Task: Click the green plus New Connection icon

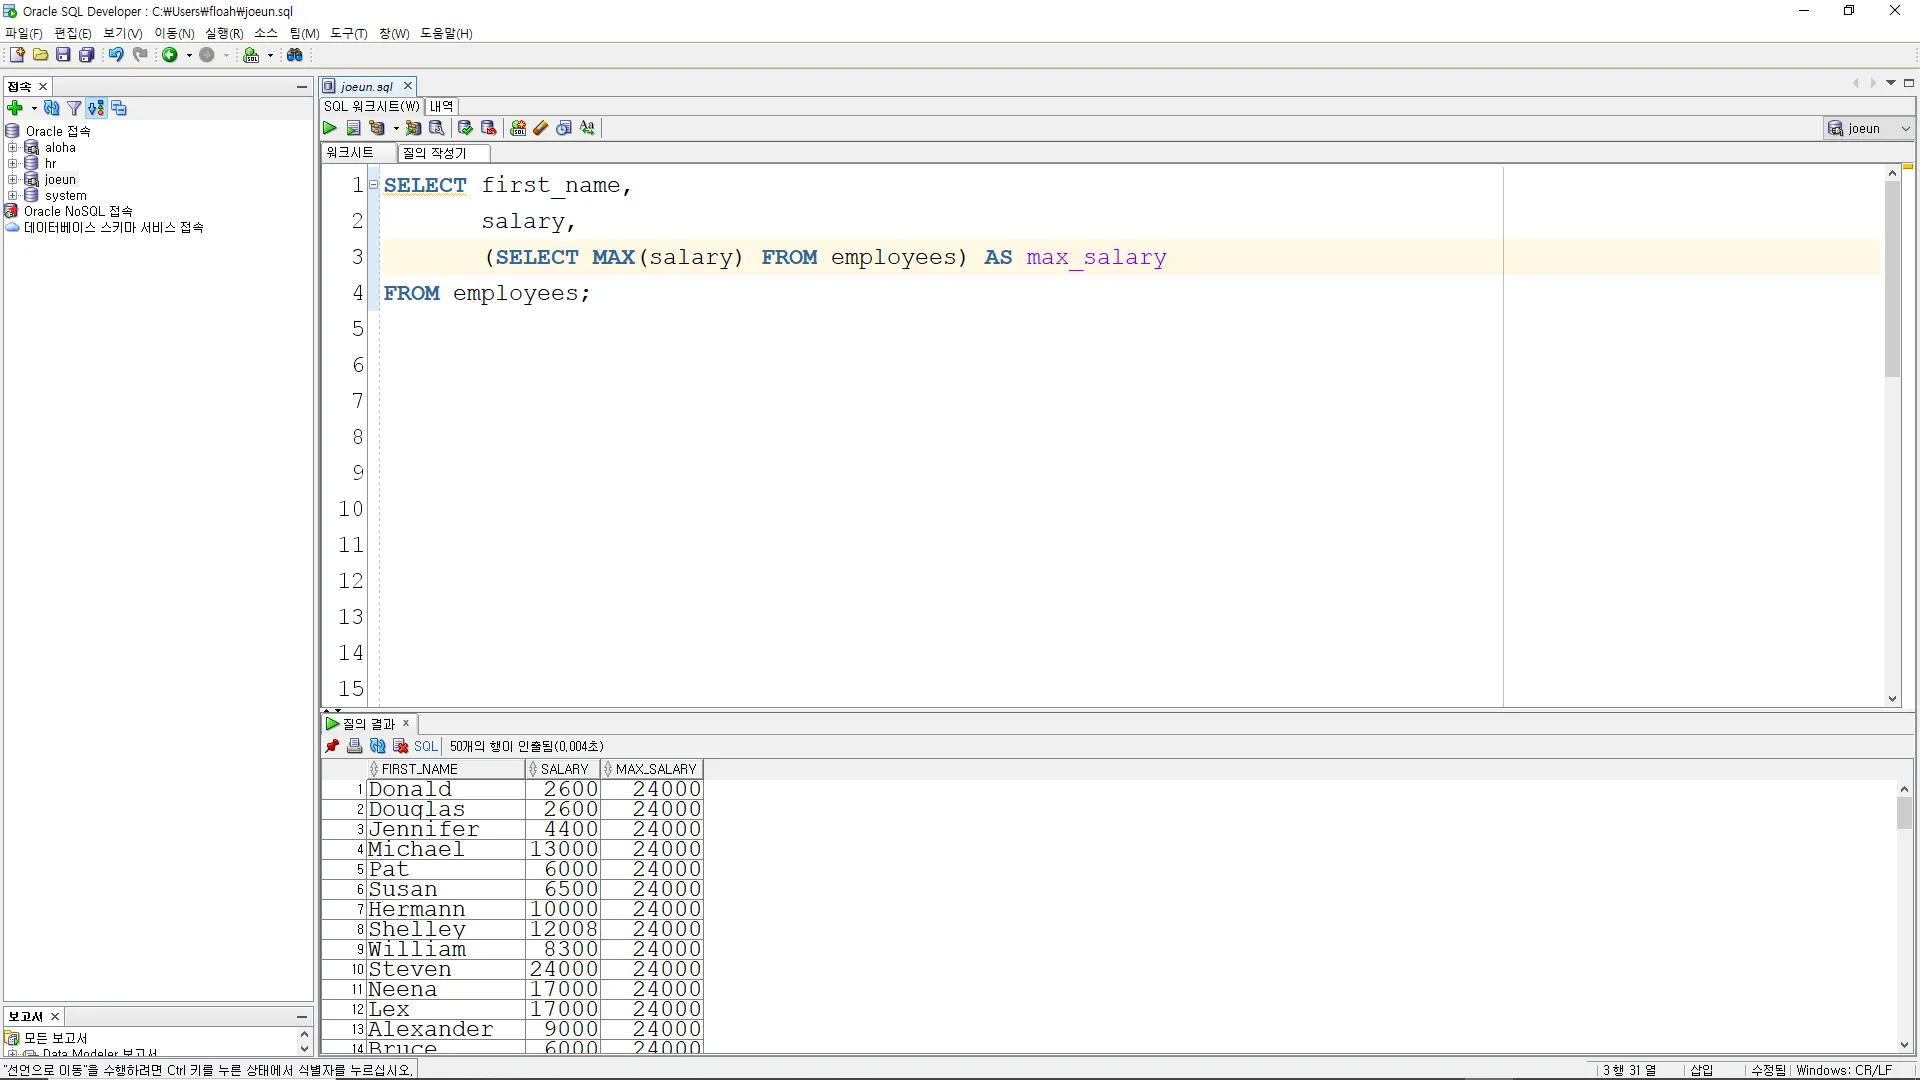Action: (x=15, y=108)
